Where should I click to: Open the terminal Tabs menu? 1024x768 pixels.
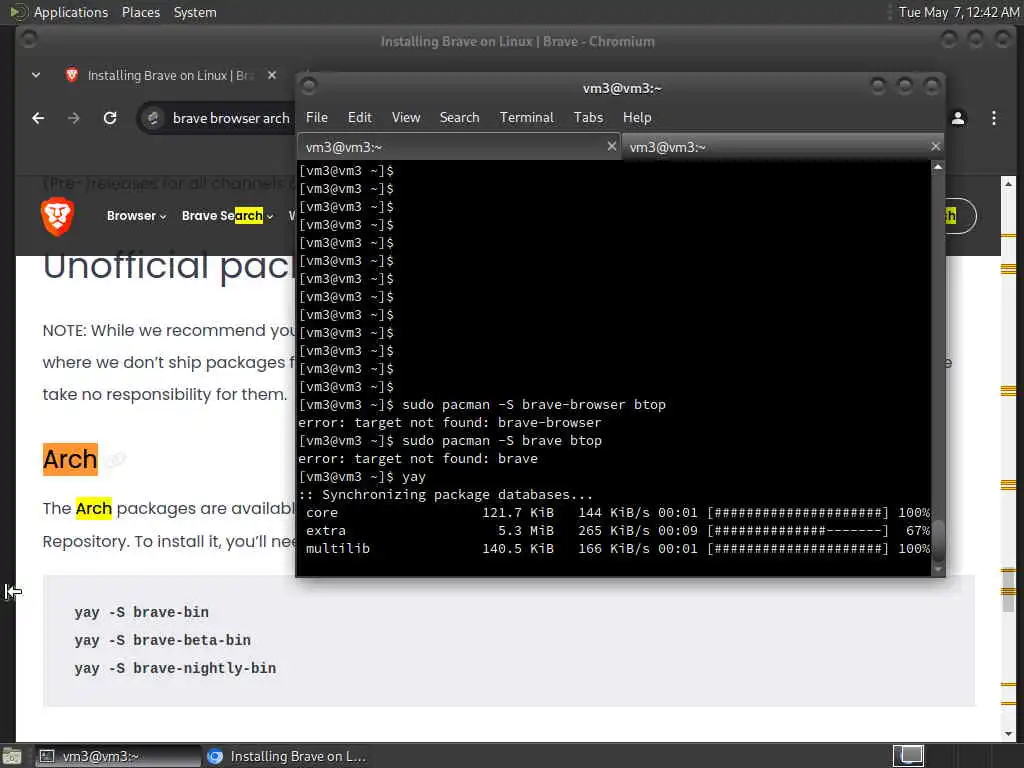click(x=588, y=118)
